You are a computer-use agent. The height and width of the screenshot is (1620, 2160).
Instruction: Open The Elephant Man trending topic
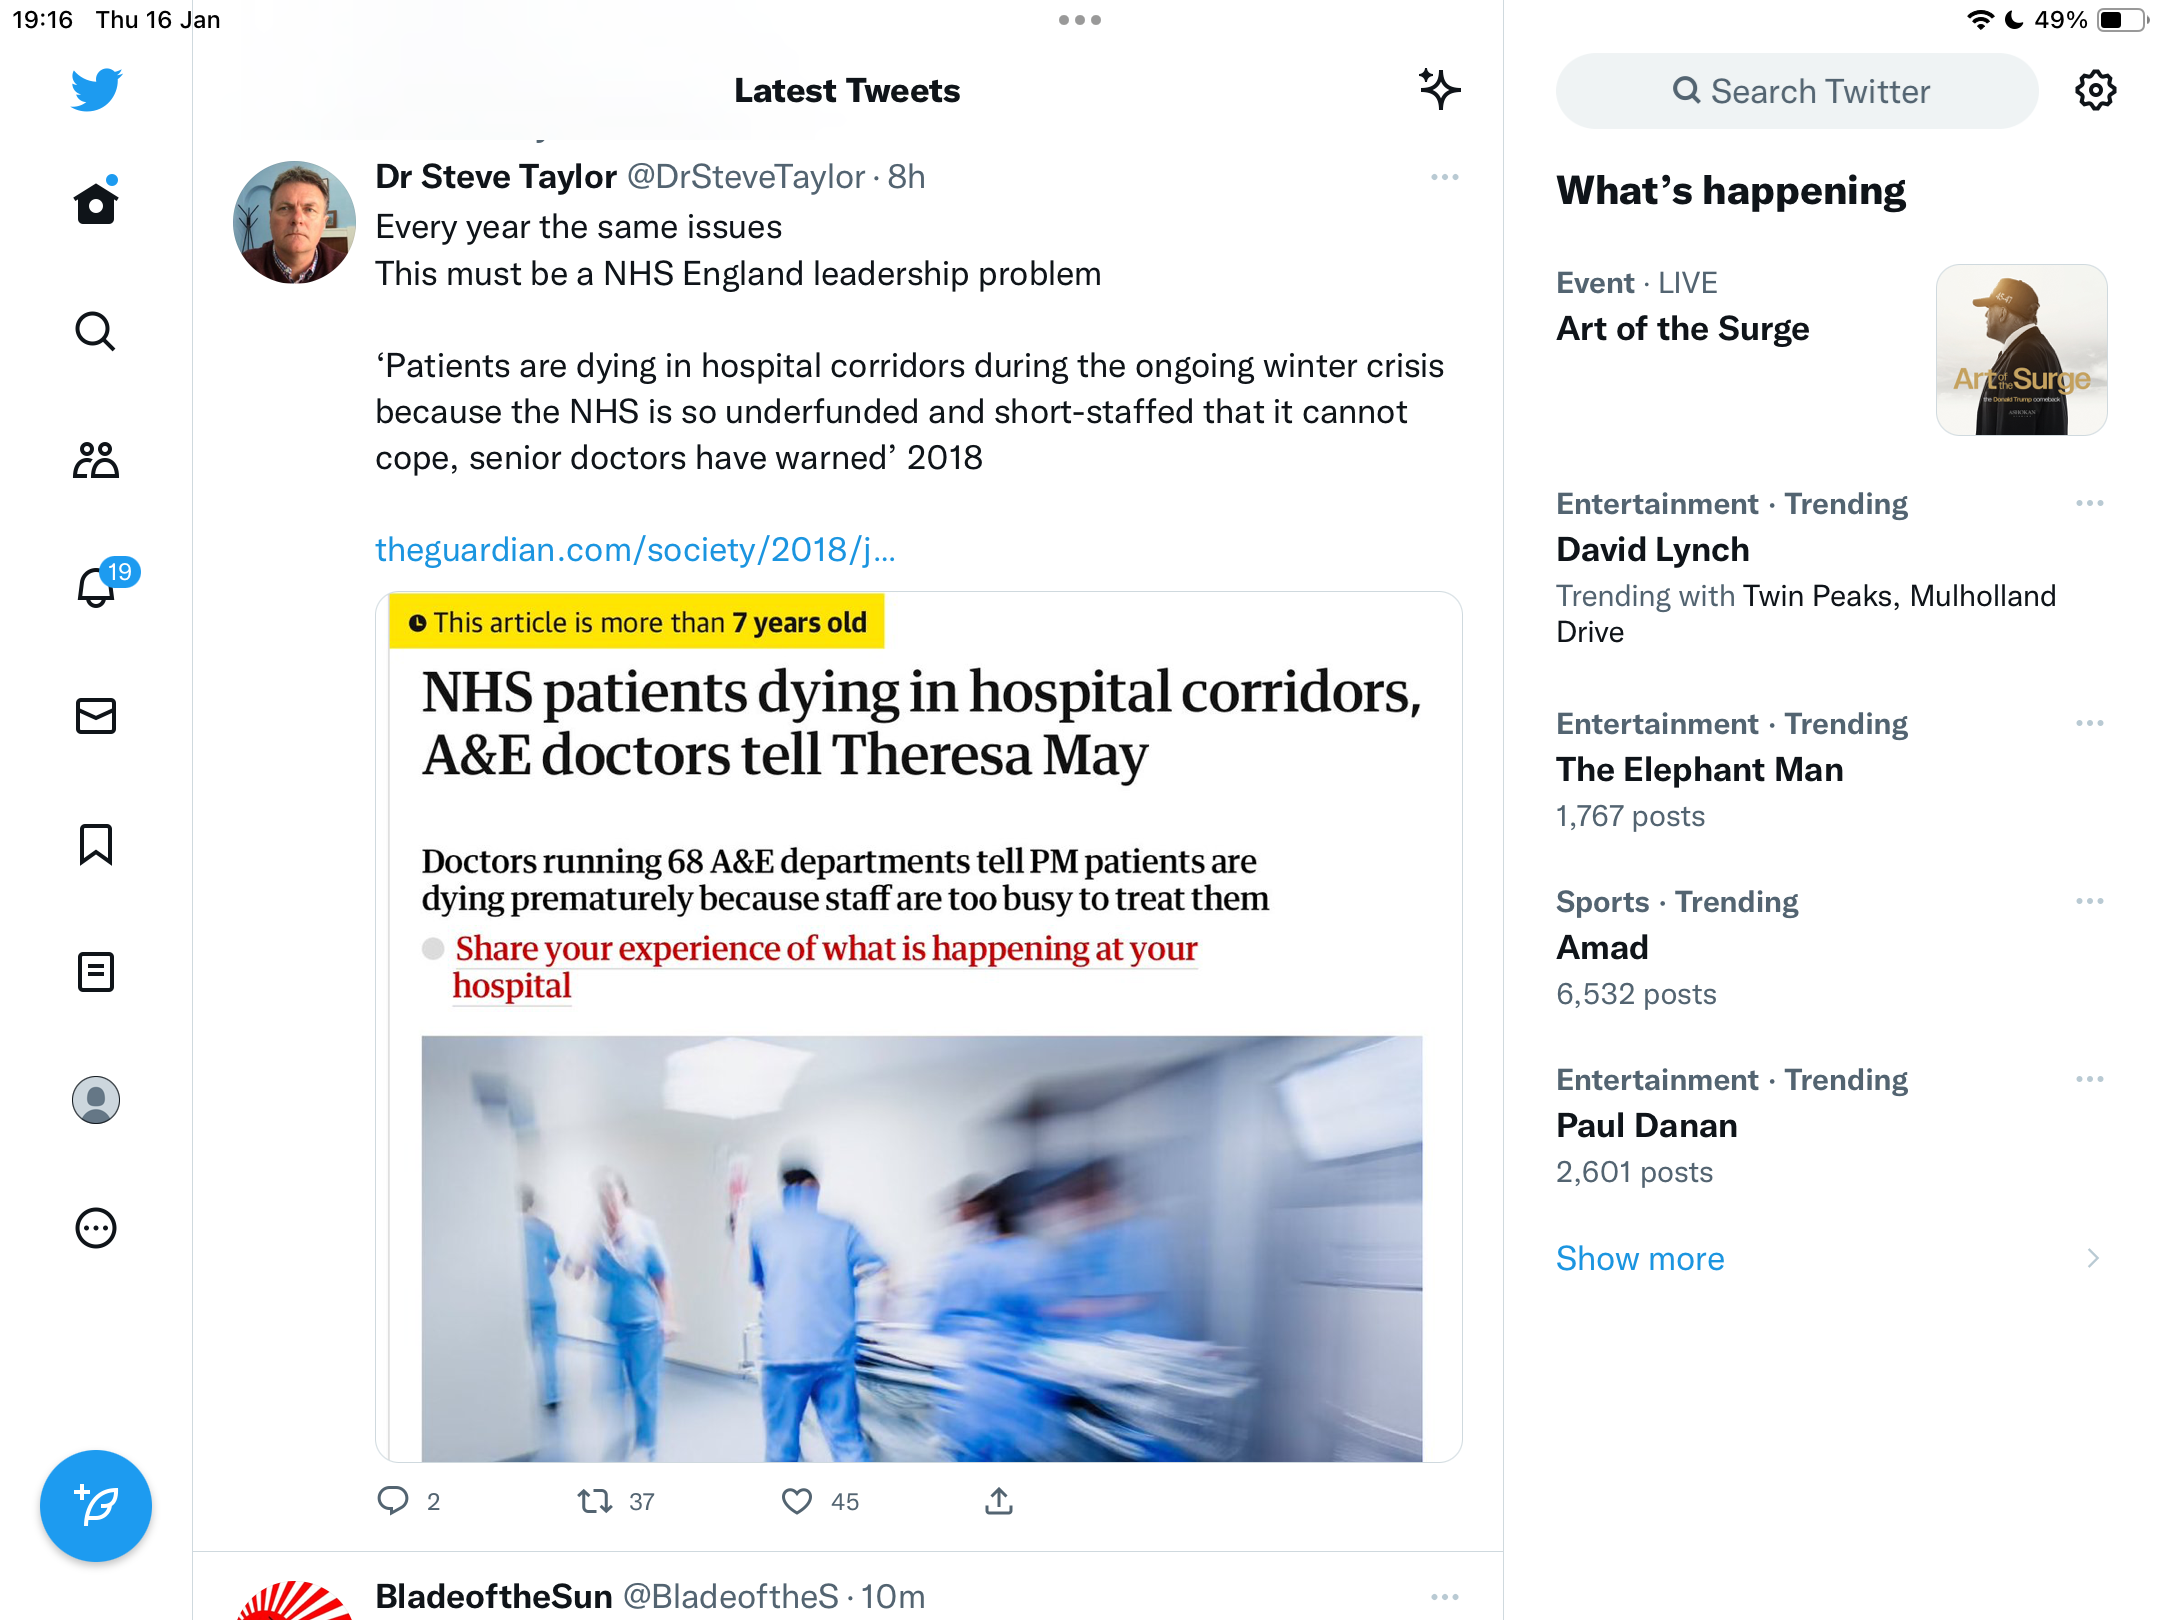point(1700,769)
